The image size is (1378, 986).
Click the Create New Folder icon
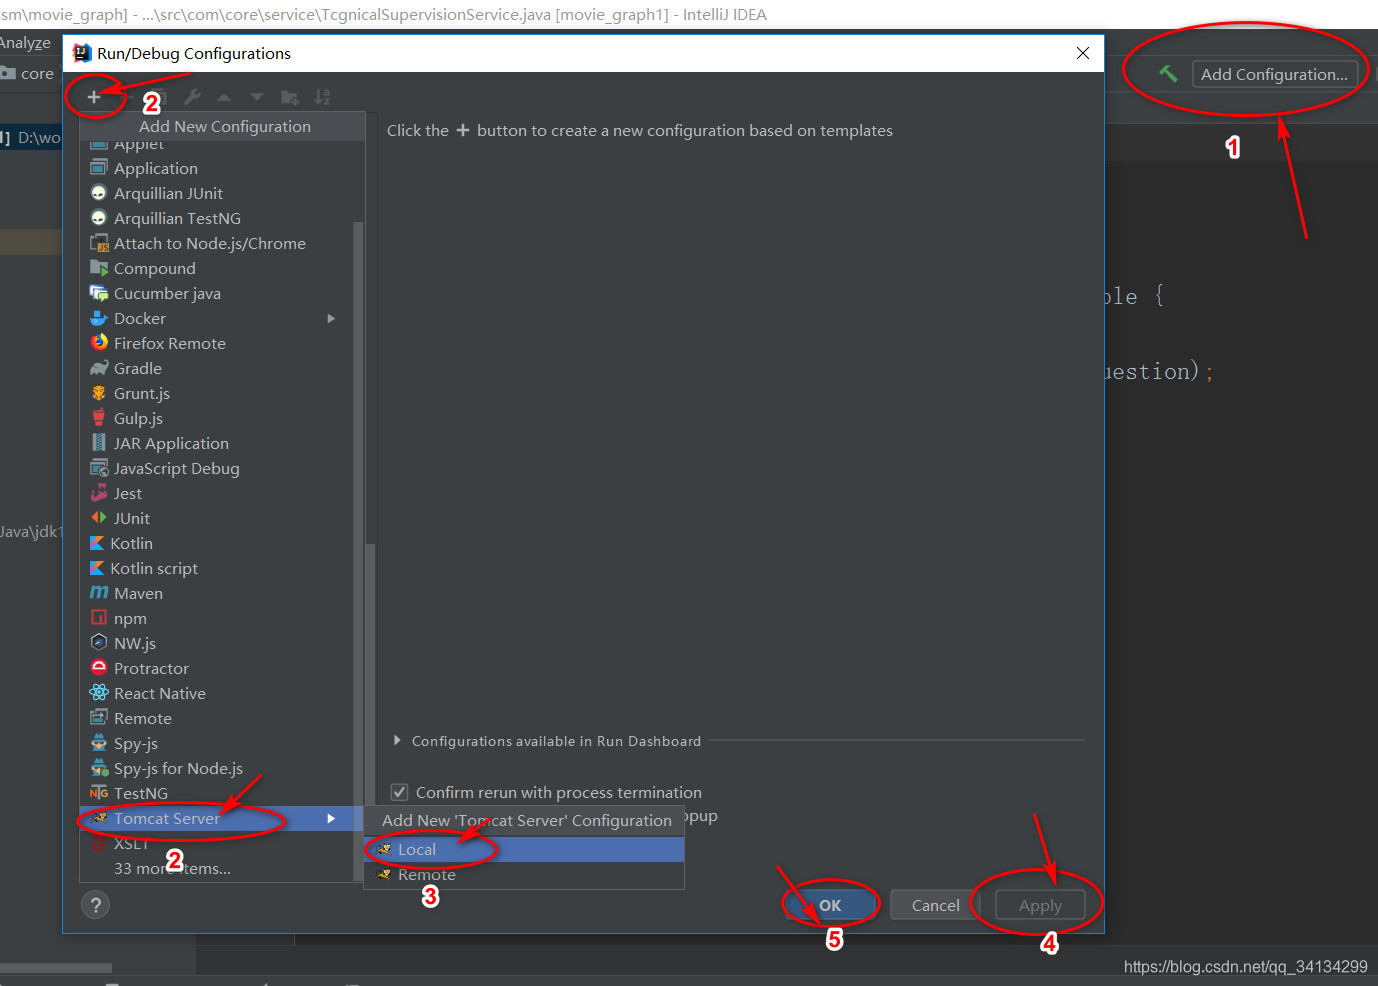click(x=290, y=97)
